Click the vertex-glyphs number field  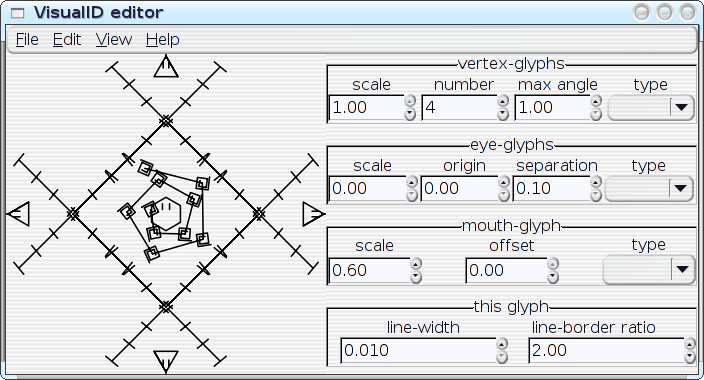pos(459,108)
